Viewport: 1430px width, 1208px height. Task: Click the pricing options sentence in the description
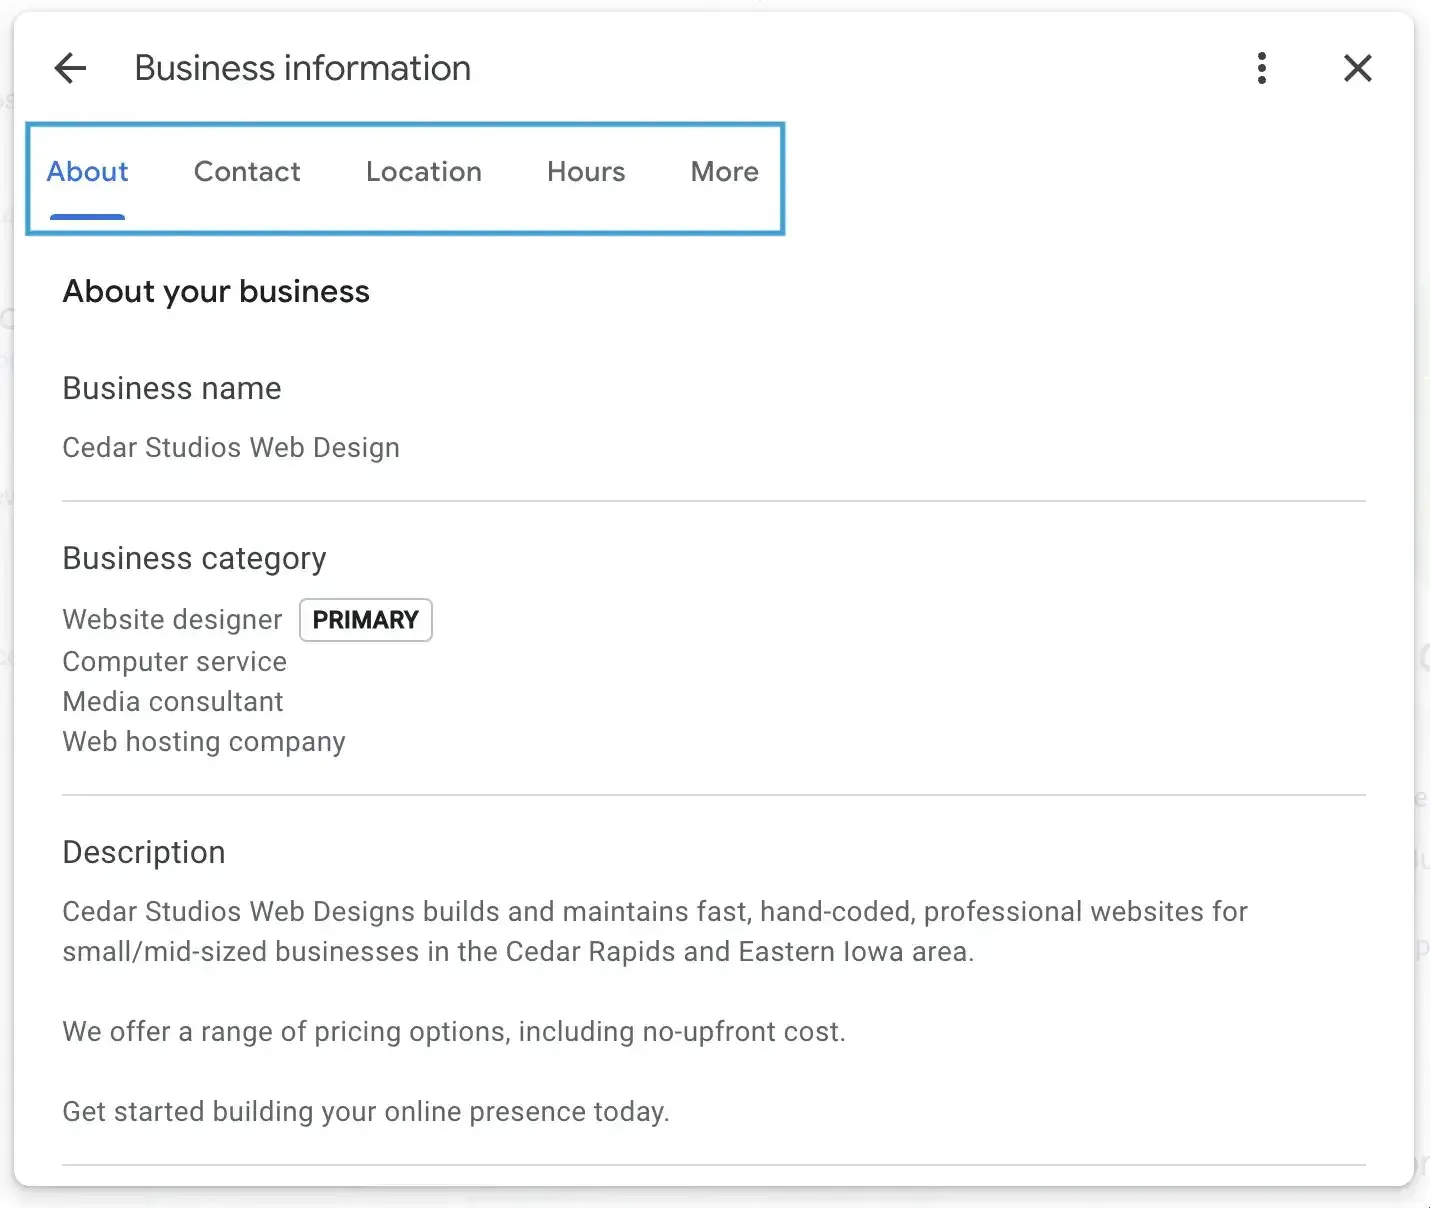[x=453, y=1031]
